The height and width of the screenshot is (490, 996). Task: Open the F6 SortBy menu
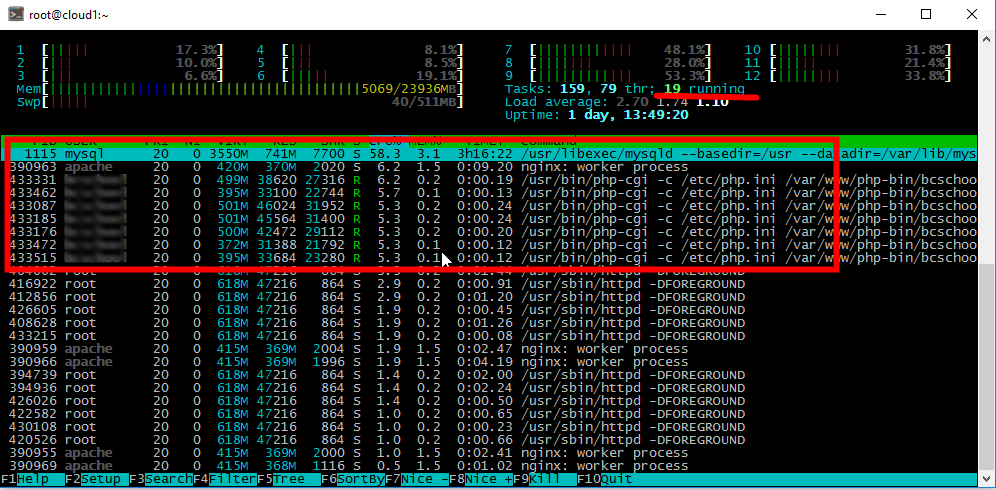point(353,479)
